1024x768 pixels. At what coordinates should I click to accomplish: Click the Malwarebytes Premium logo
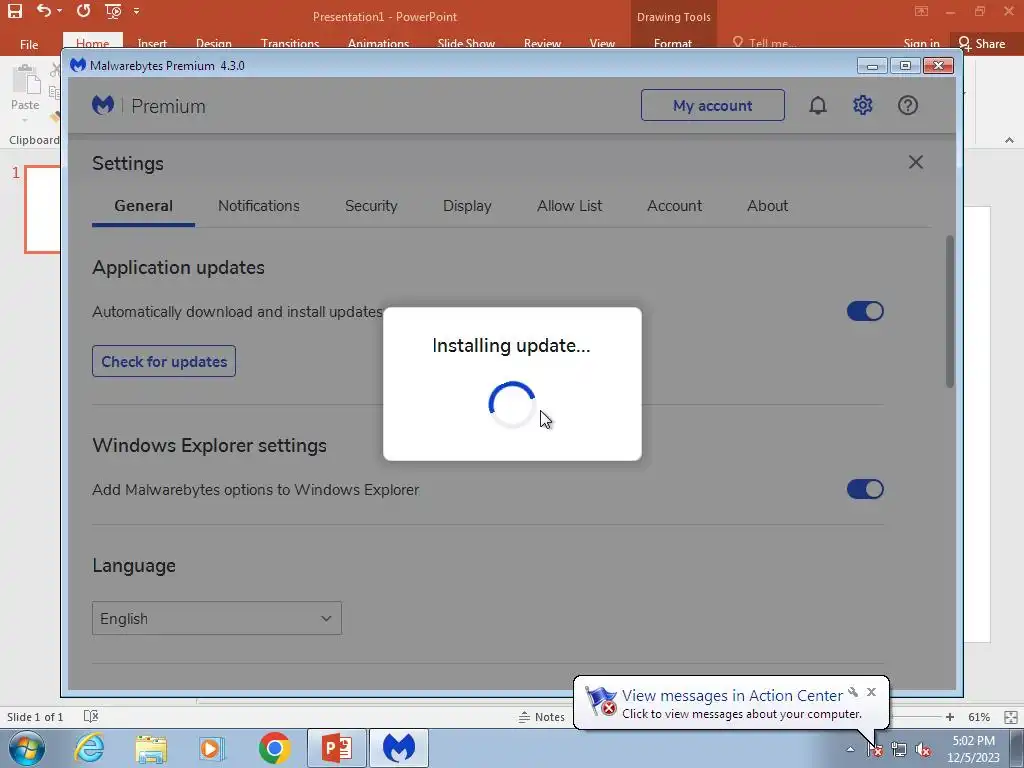pos(103,105)
